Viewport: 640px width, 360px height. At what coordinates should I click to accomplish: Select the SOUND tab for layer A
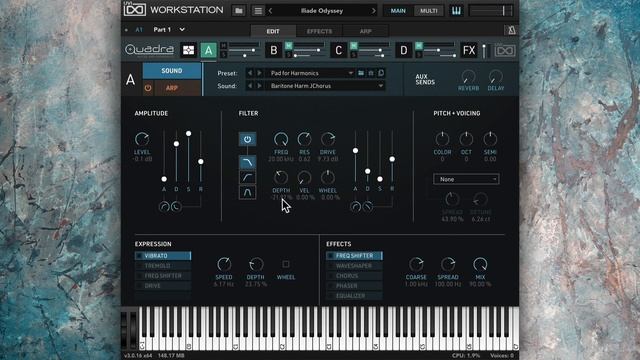point(171,71)
